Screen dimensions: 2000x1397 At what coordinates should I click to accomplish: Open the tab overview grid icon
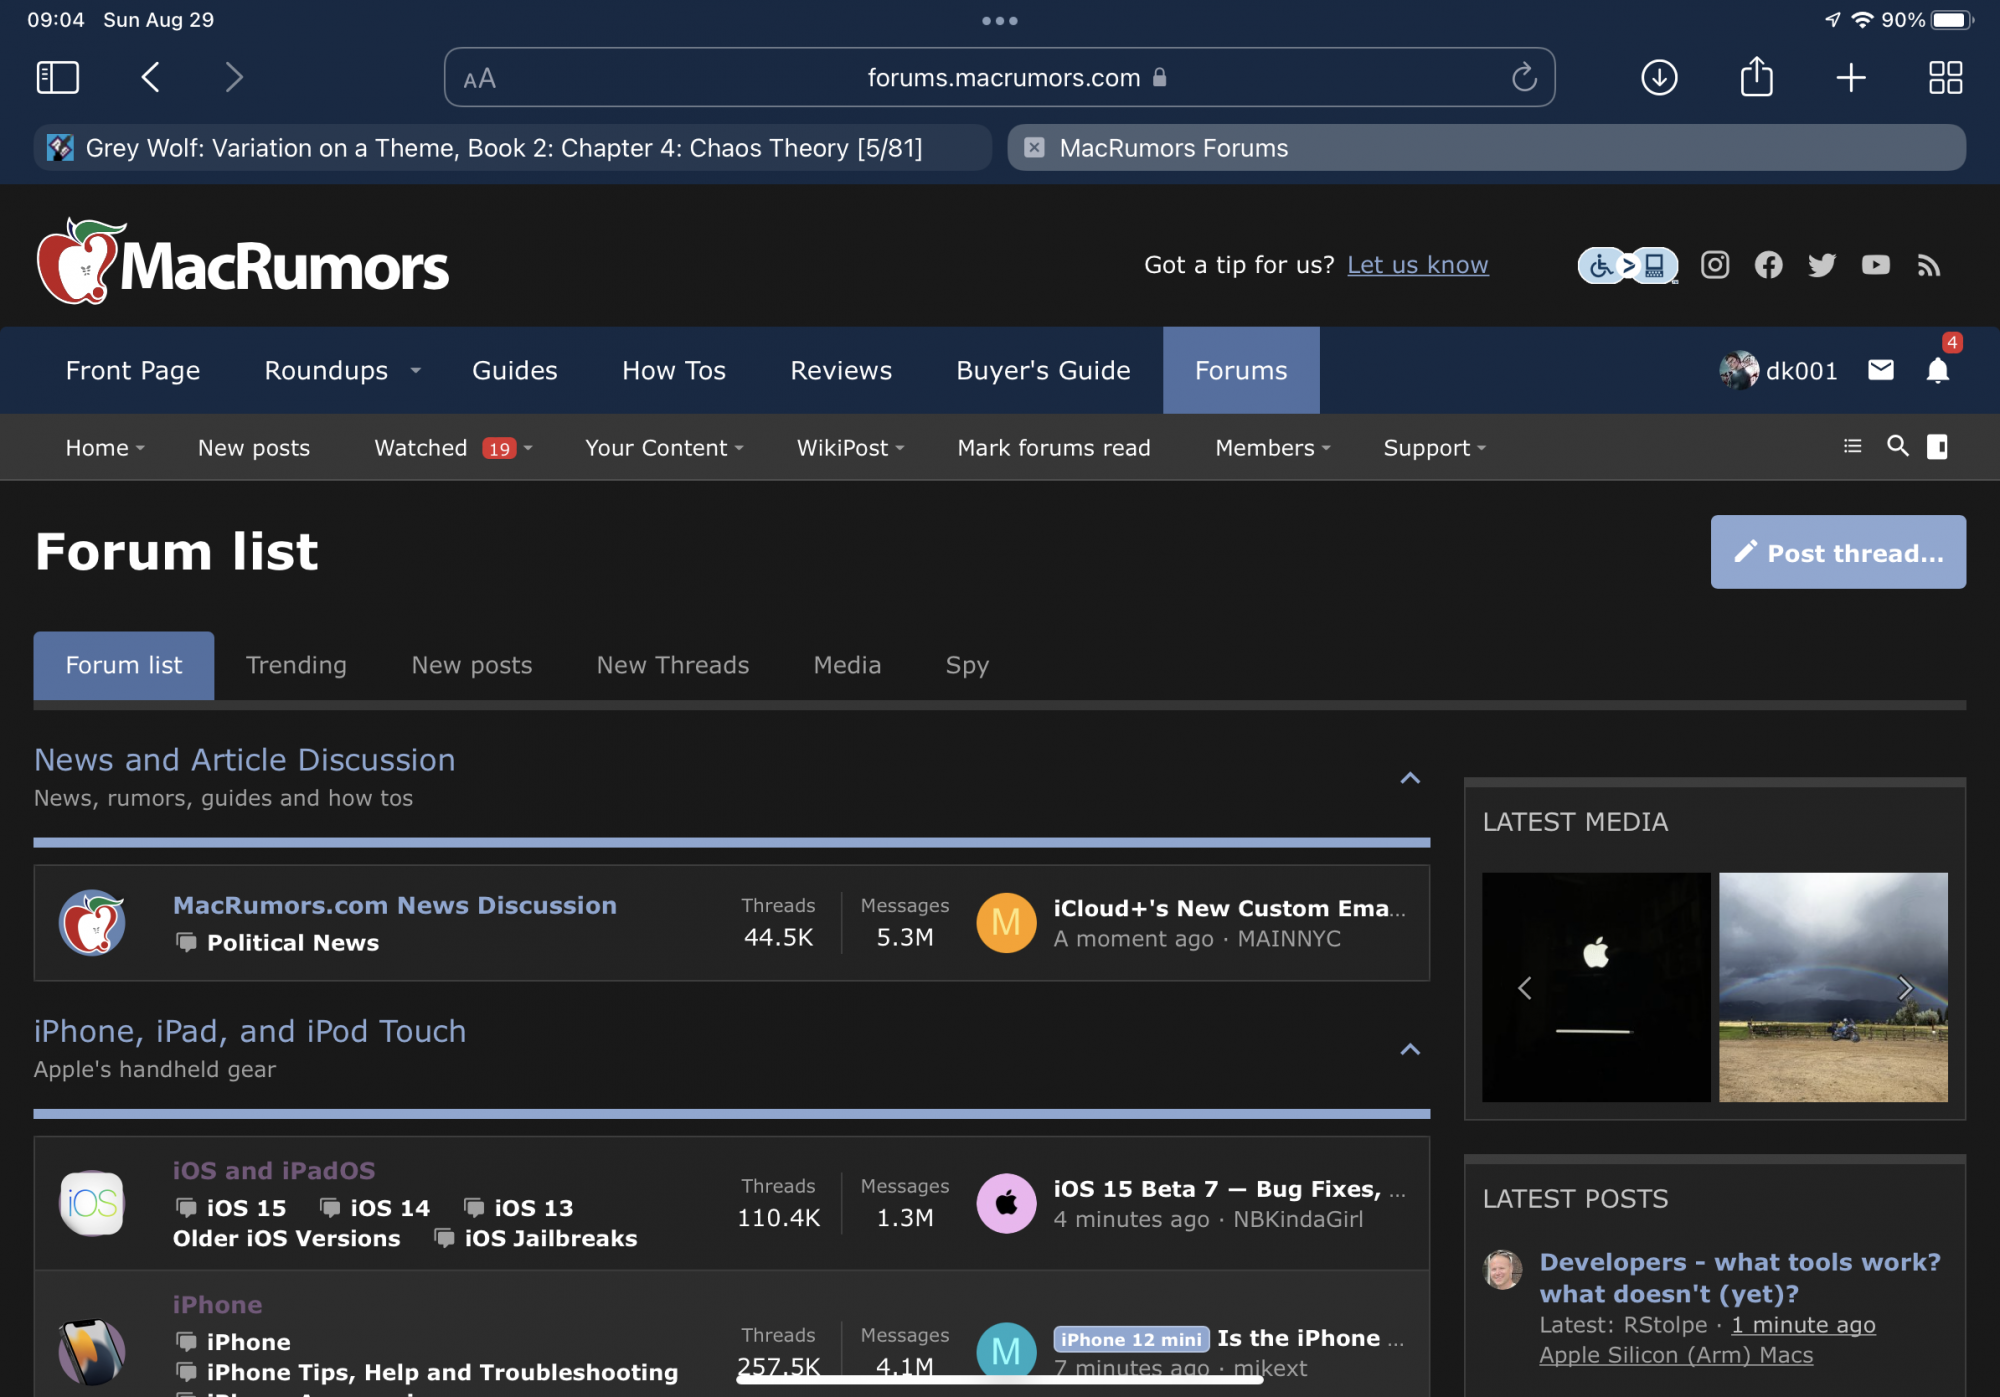pyautogui.click(x=1945, y=77)
